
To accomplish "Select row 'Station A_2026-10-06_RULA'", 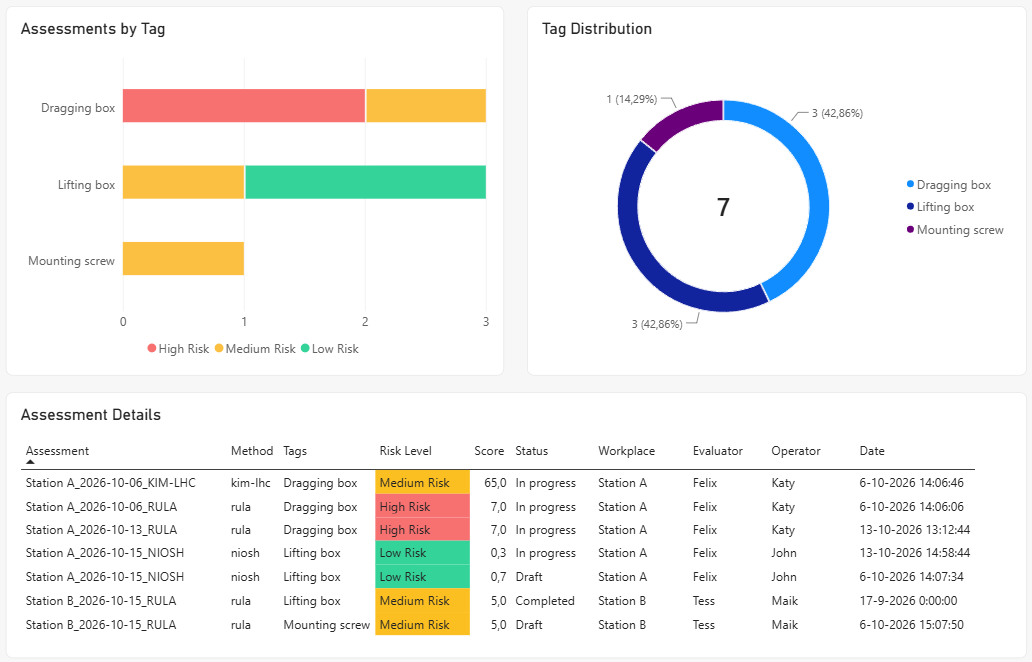I will pyautogui.click(x=498, y=507).
